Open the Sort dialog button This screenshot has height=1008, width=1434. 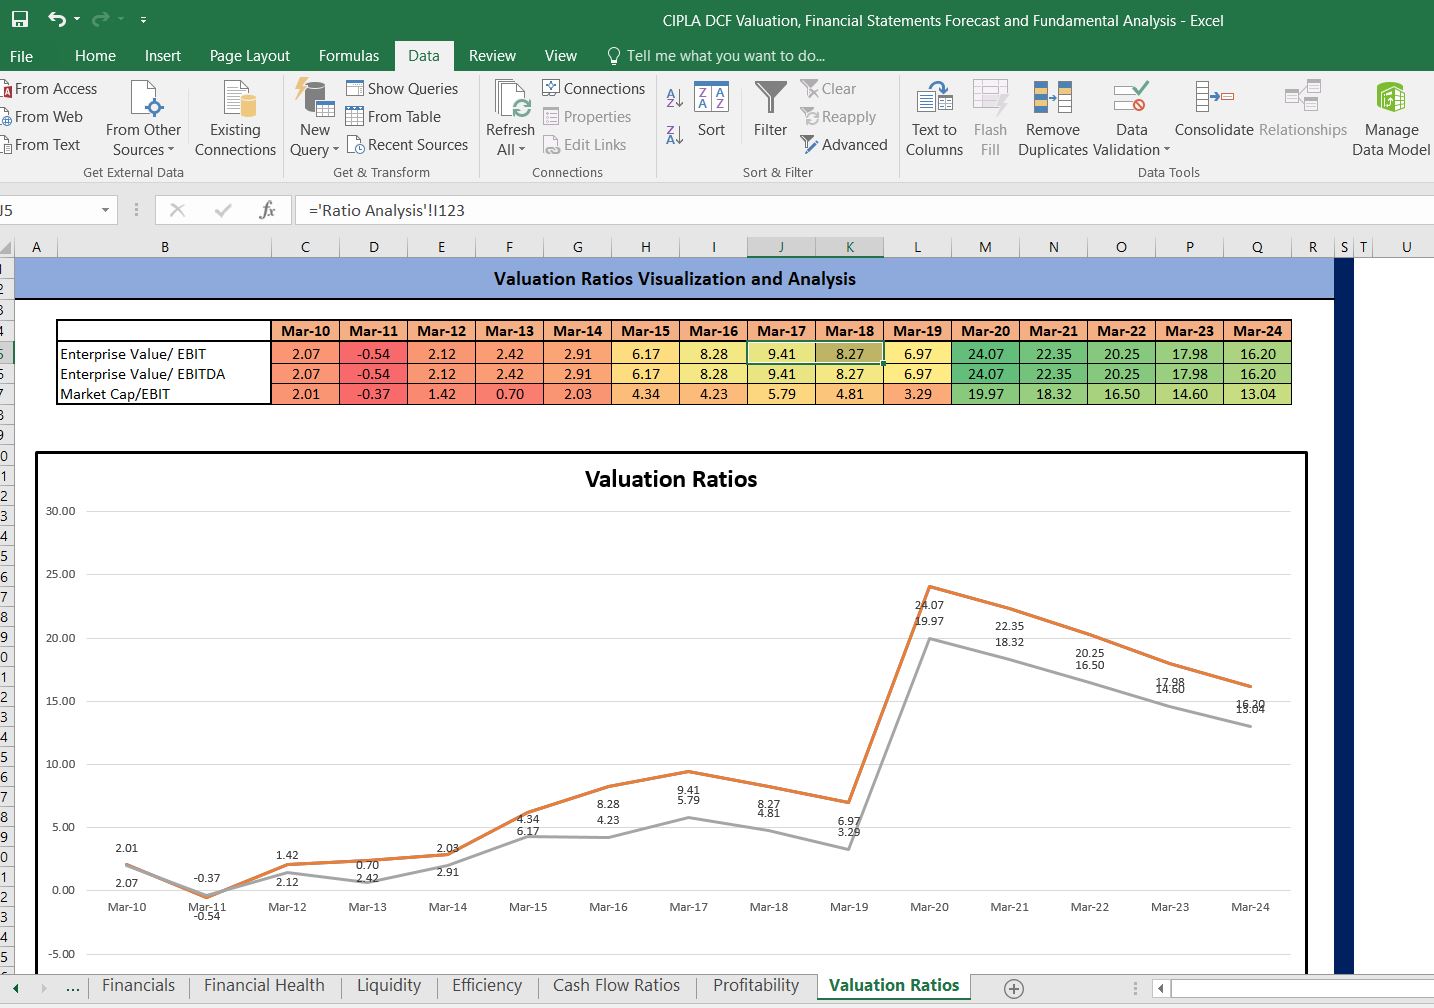711,110
